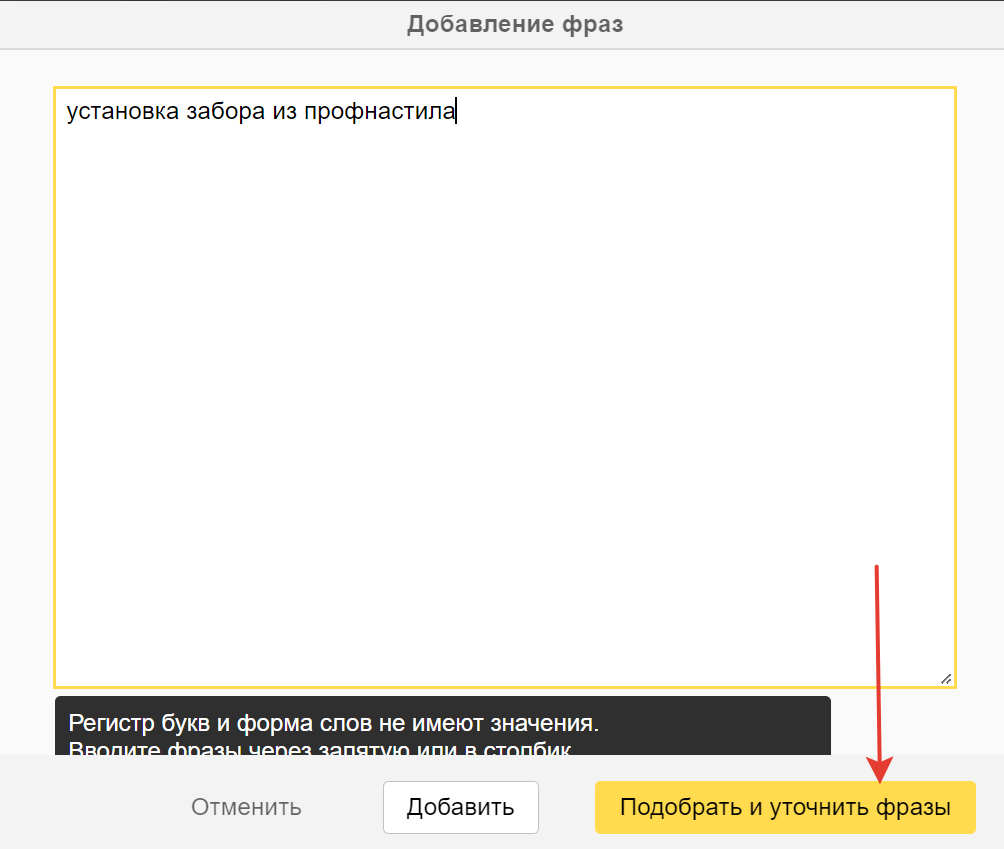Click at end of entered phrase text

pos(457,112)
